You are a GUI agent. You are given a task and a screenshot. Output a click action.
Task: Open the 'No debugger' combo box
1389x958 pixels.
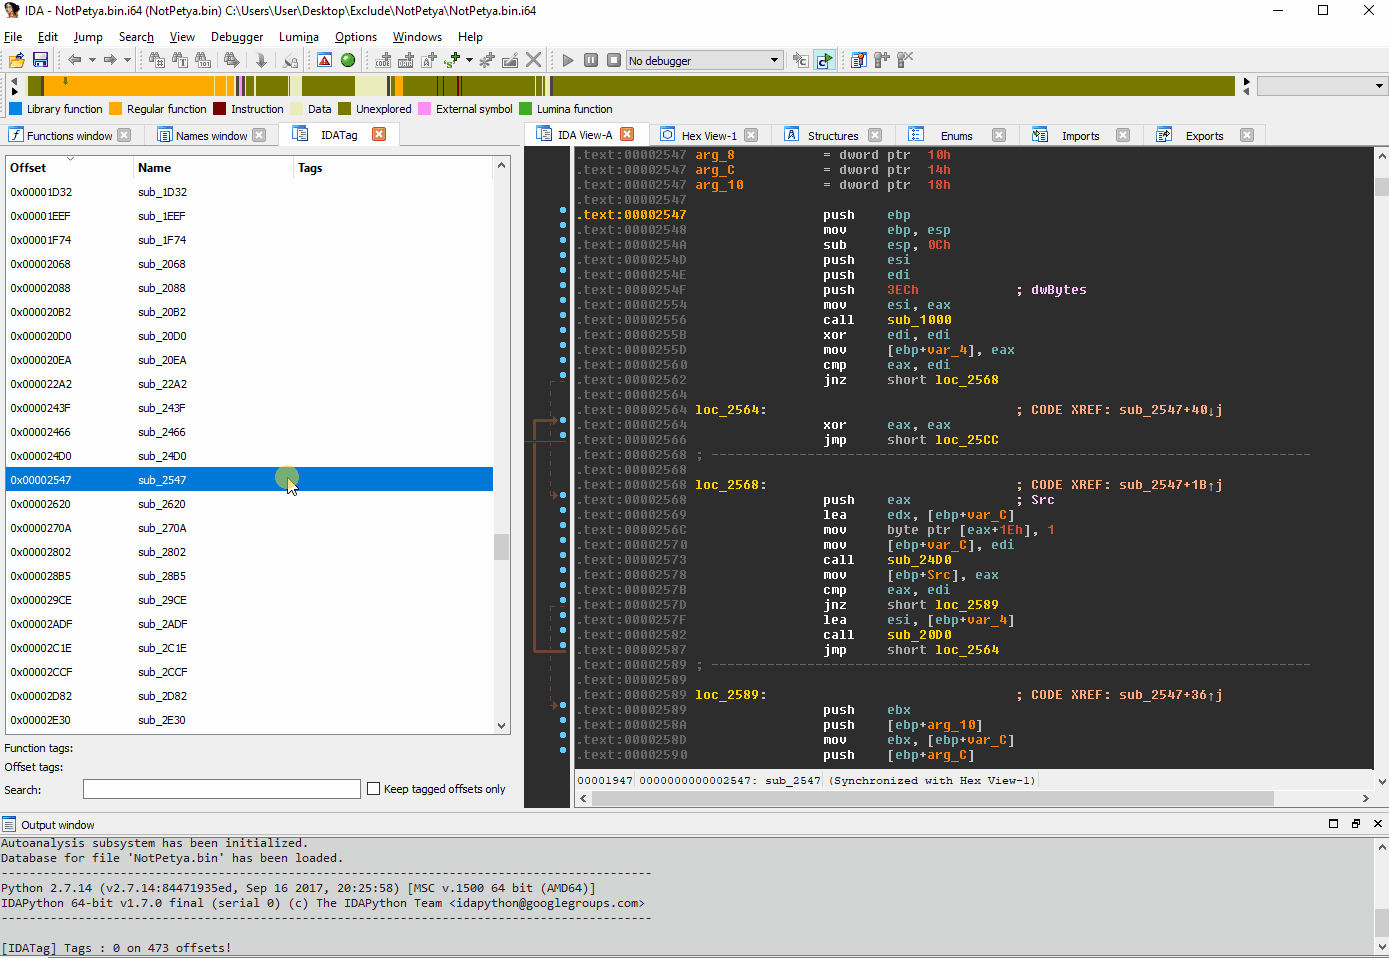(x=703, y=61)
